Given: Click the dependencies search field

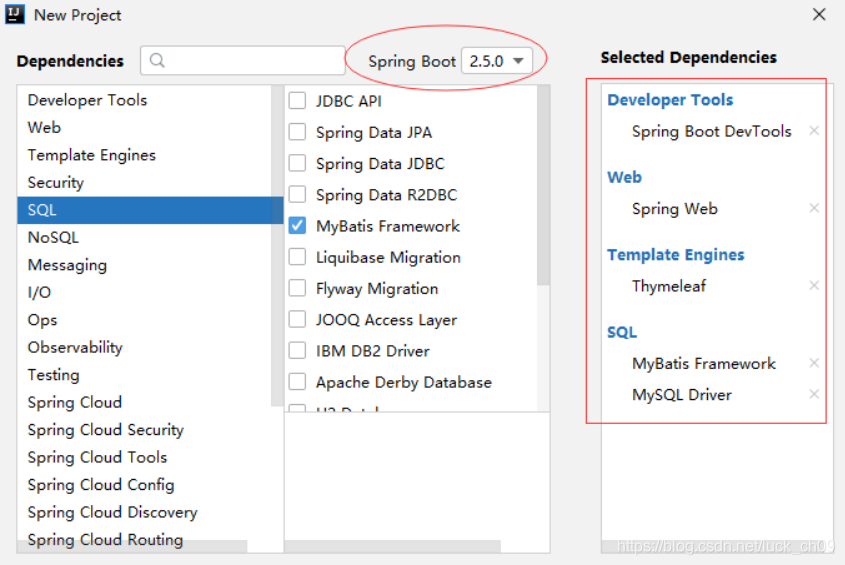Looking at the screenshot, I should pos(243,60).
